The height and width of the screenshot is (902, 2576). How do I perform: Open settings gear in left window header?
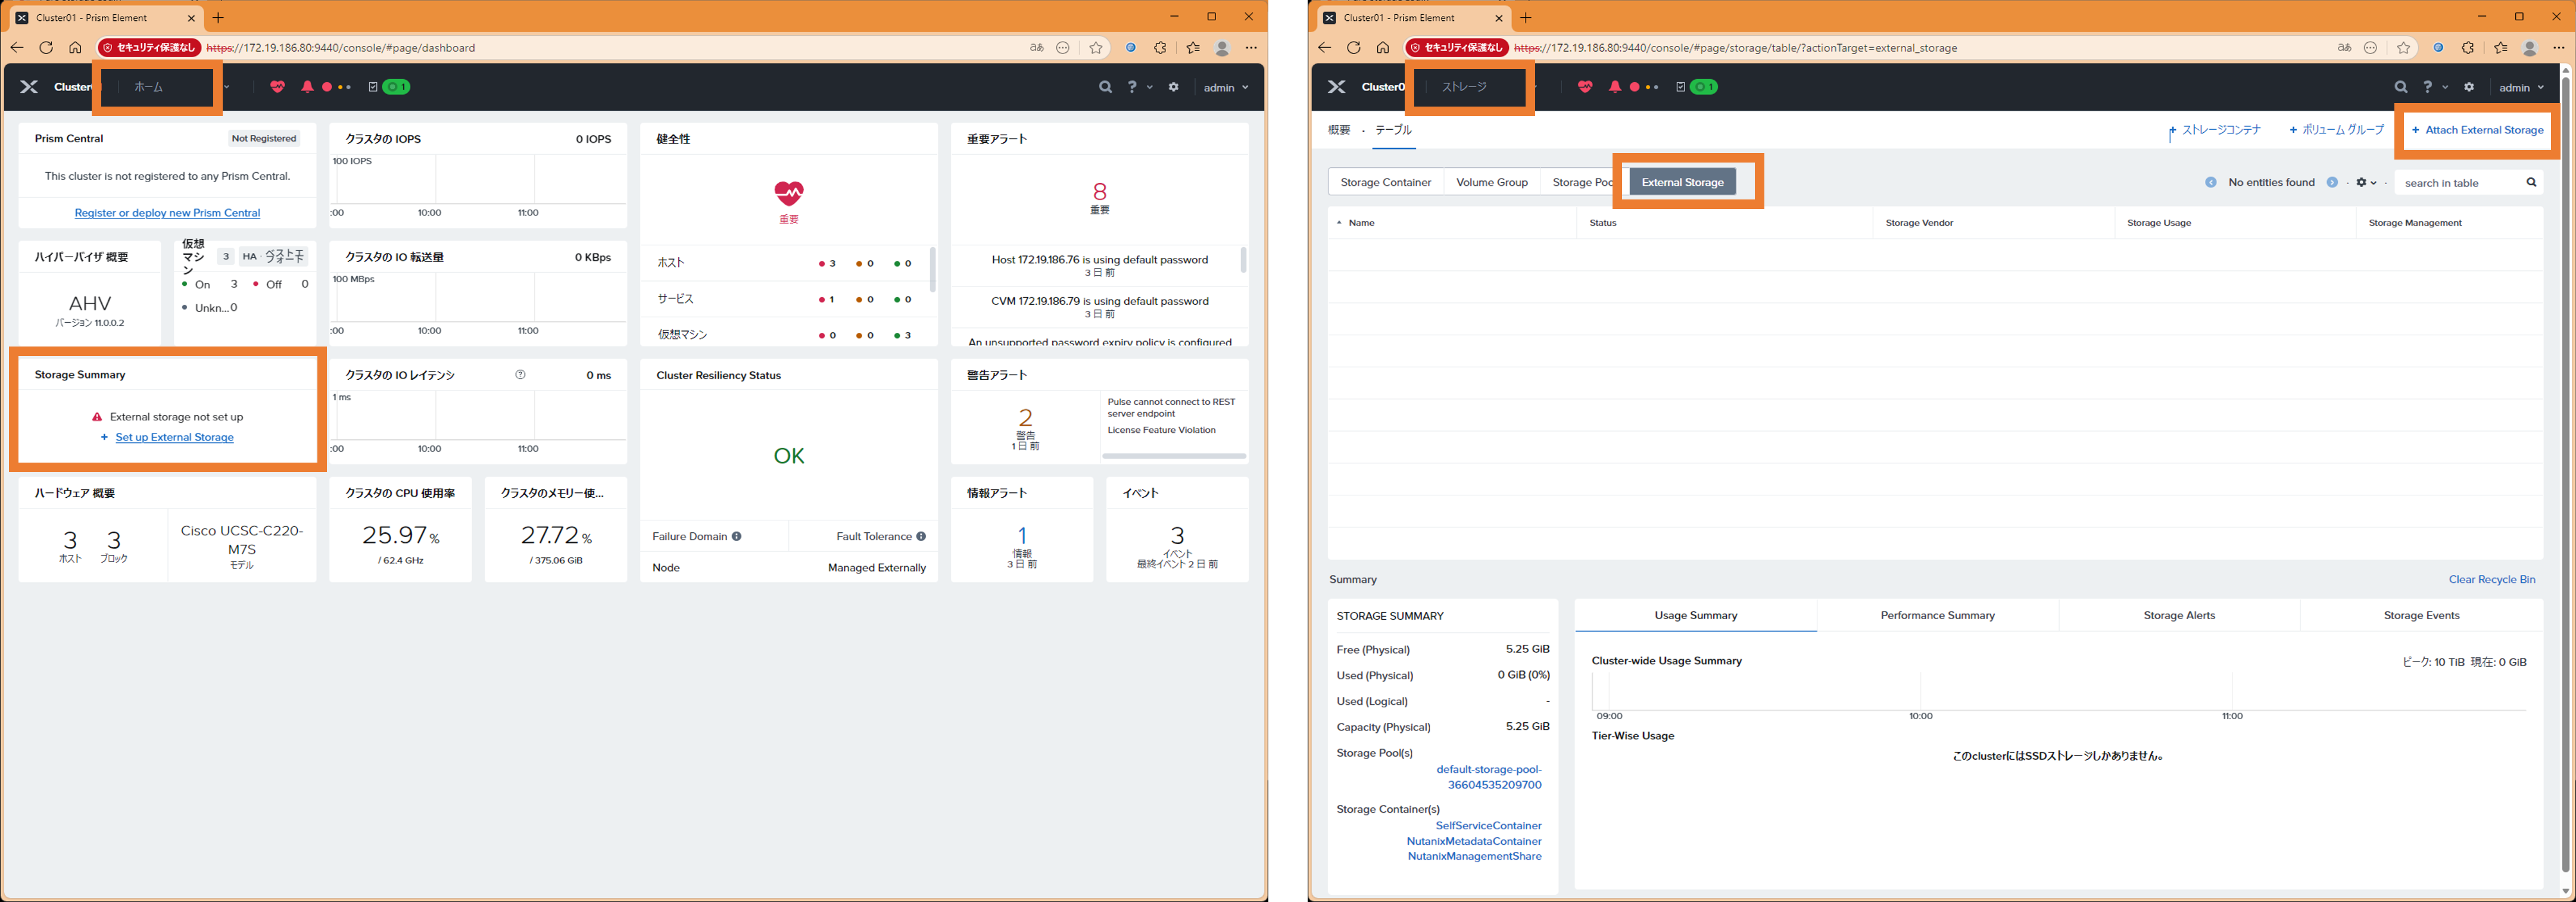(x=1174, y=87)
